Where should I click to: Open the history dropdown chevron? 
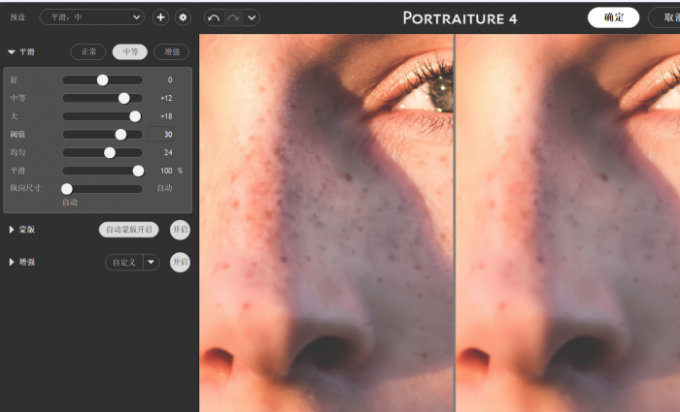tap(250, 18)
